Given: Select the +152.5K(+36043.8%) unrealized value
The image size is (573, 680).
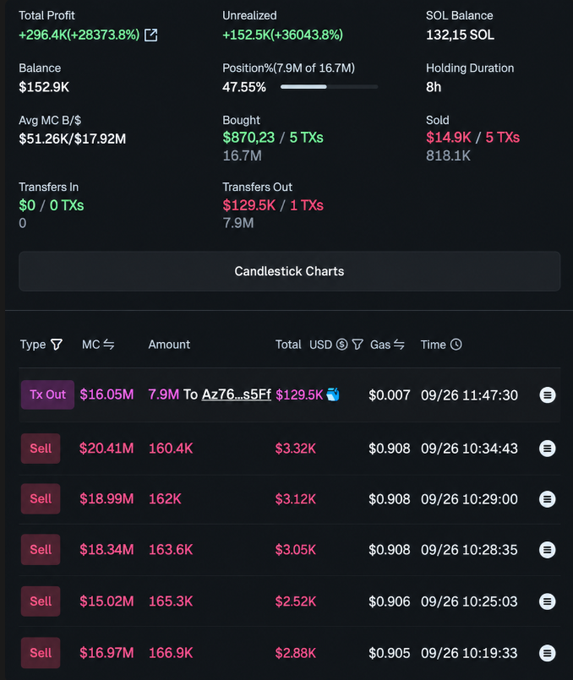Looking at the screenshot, I should tap(283, 35).
